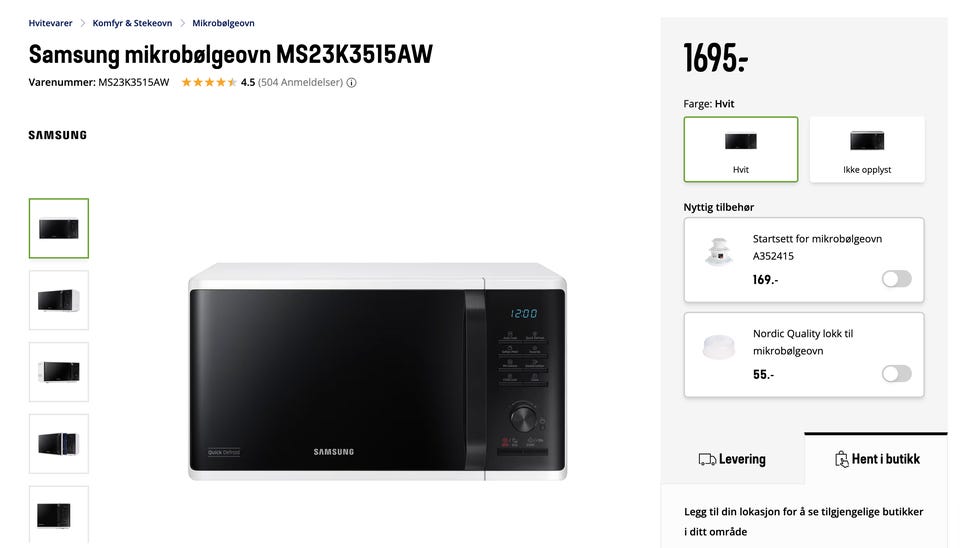
Task: Open the Komfyr & Stekeovn breadcrumb link
Action: coord(132,23)
